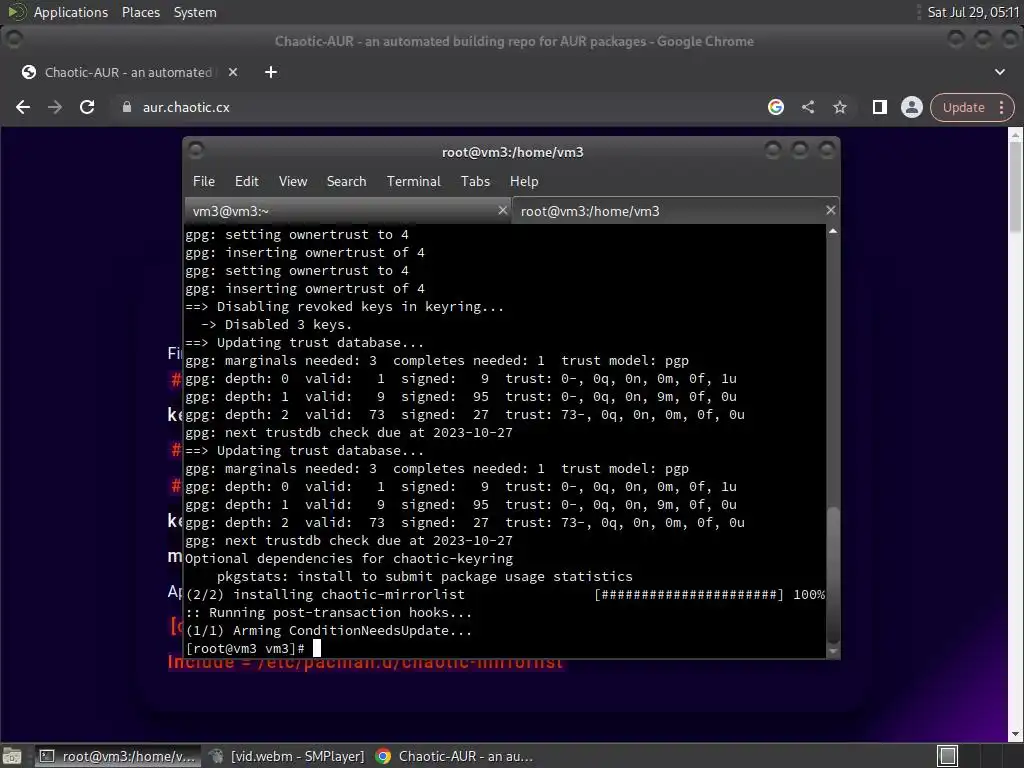Click the Chrome page scrollbar thumb
Image resolution: width=1024 pixels, height=768 pixels.
pyautogui.click(x=1015, y=186)
